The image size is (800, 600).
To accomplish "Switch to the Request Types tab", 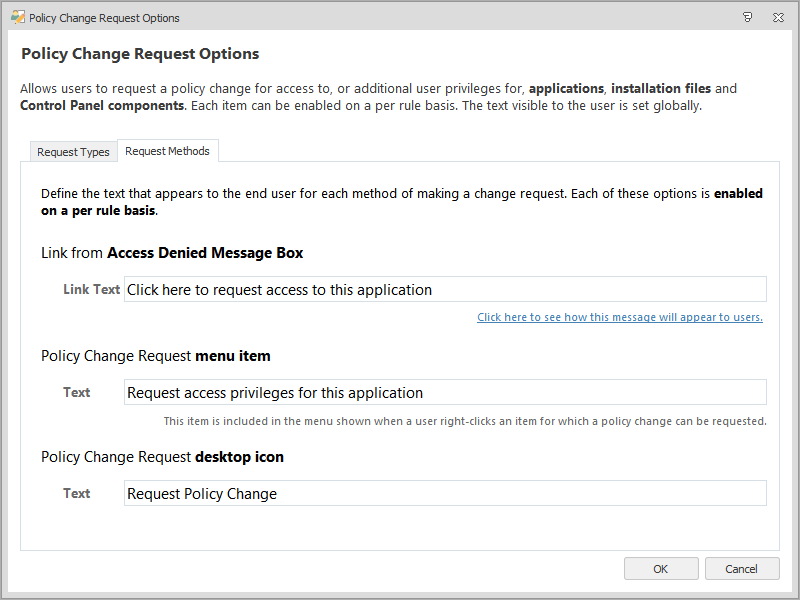I will coord(73,152).
